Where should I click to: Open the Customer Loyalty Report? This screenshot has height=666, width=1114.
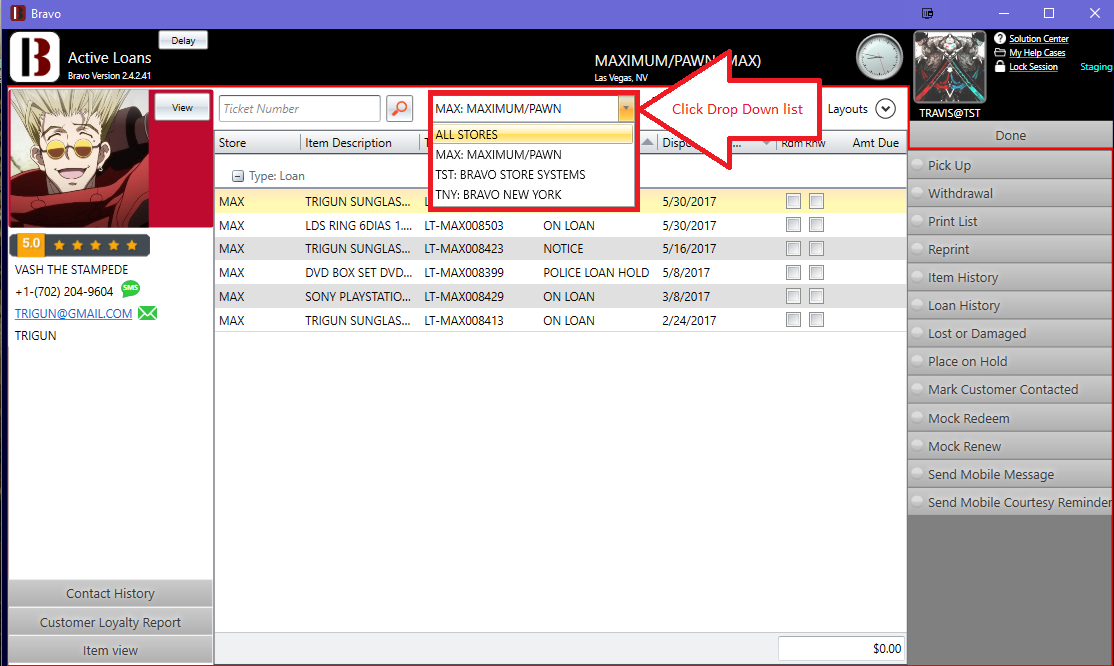click(110, 622)
